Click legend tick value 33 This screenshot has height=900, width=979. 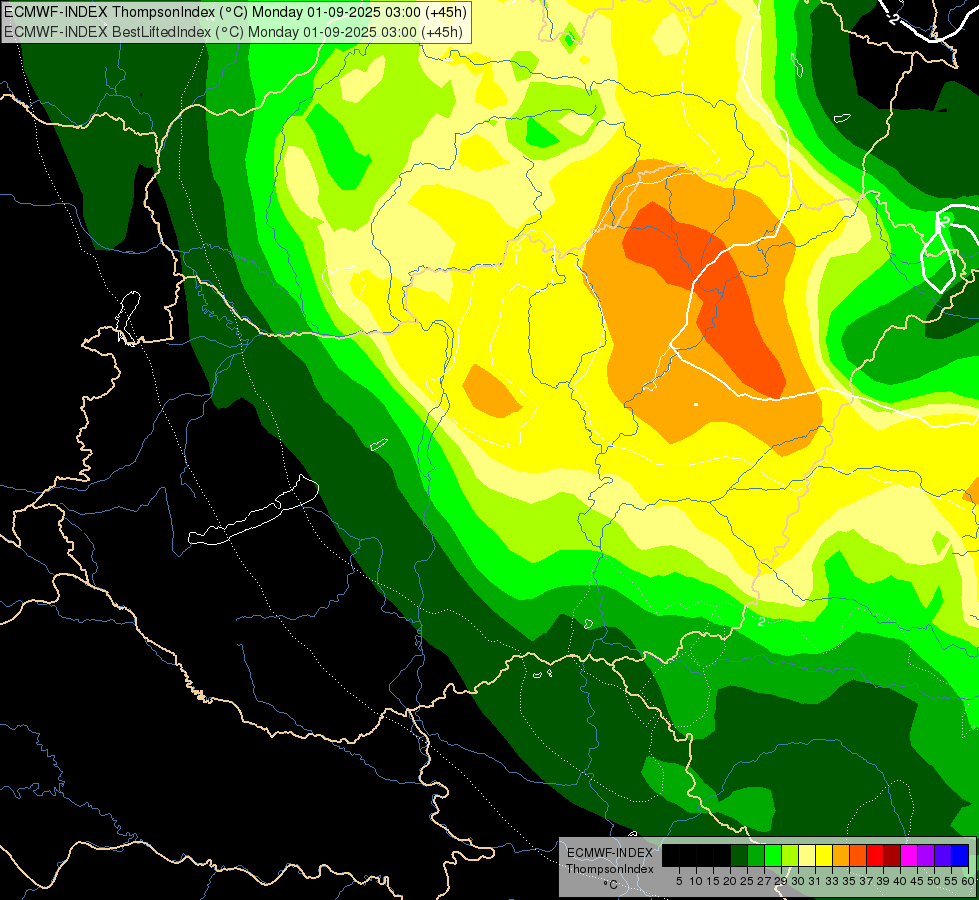(832, 881)
